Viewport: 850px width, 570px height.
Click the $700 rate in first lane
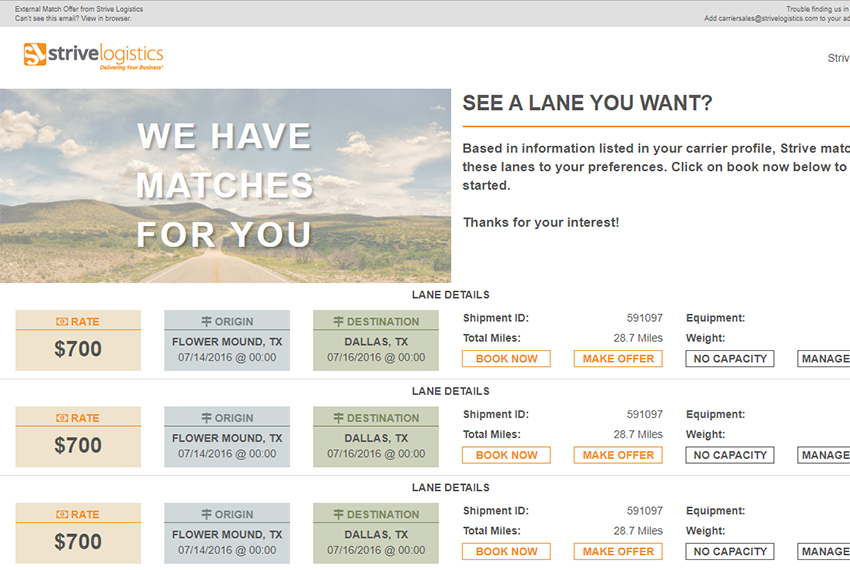tap(78, 349)
